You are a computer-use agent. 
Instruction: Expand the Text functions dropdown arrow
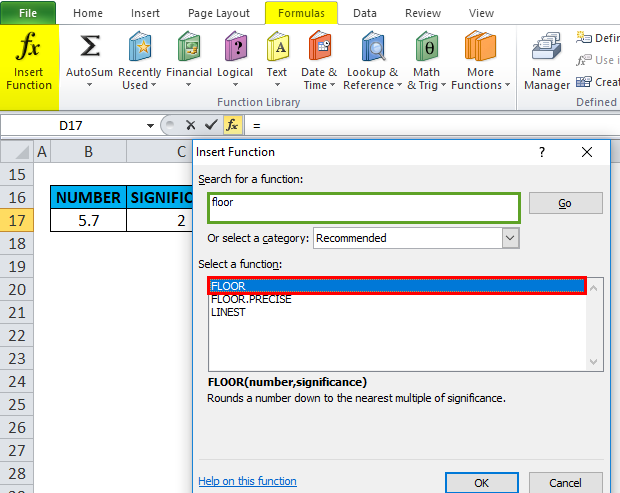click(277, 85)
